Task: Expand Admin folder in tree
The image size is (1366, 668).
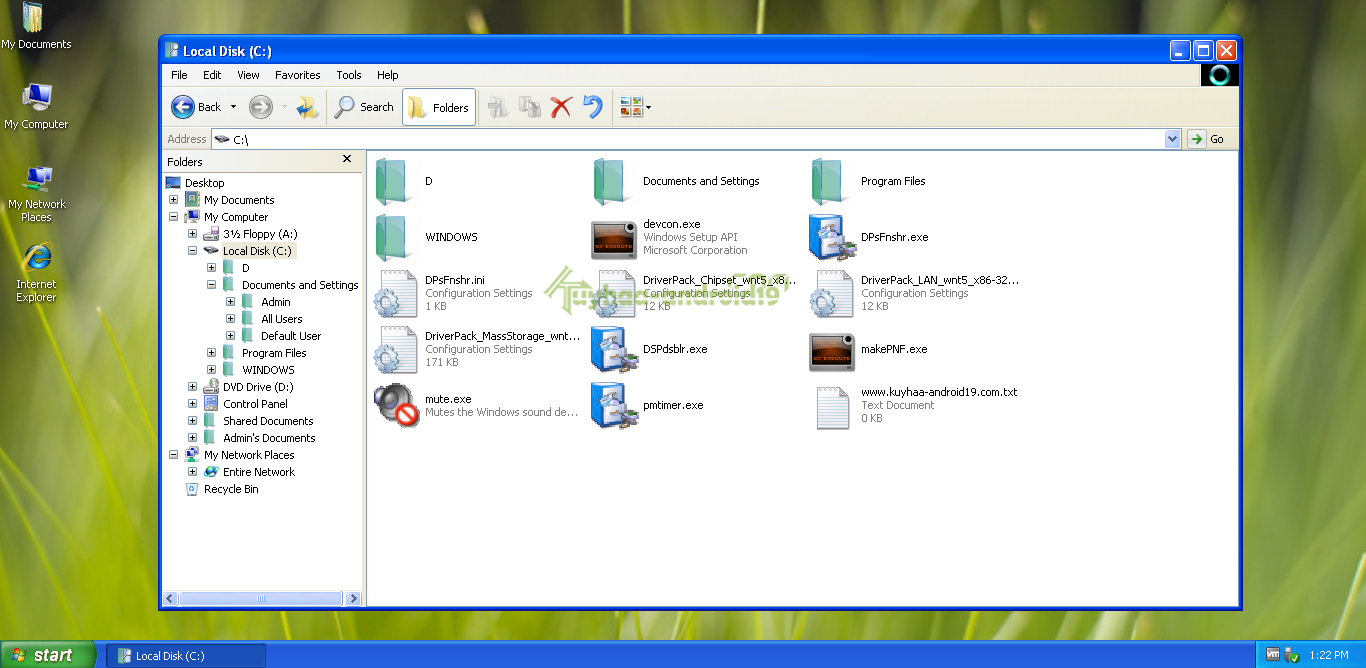Action: click(231, 302)
